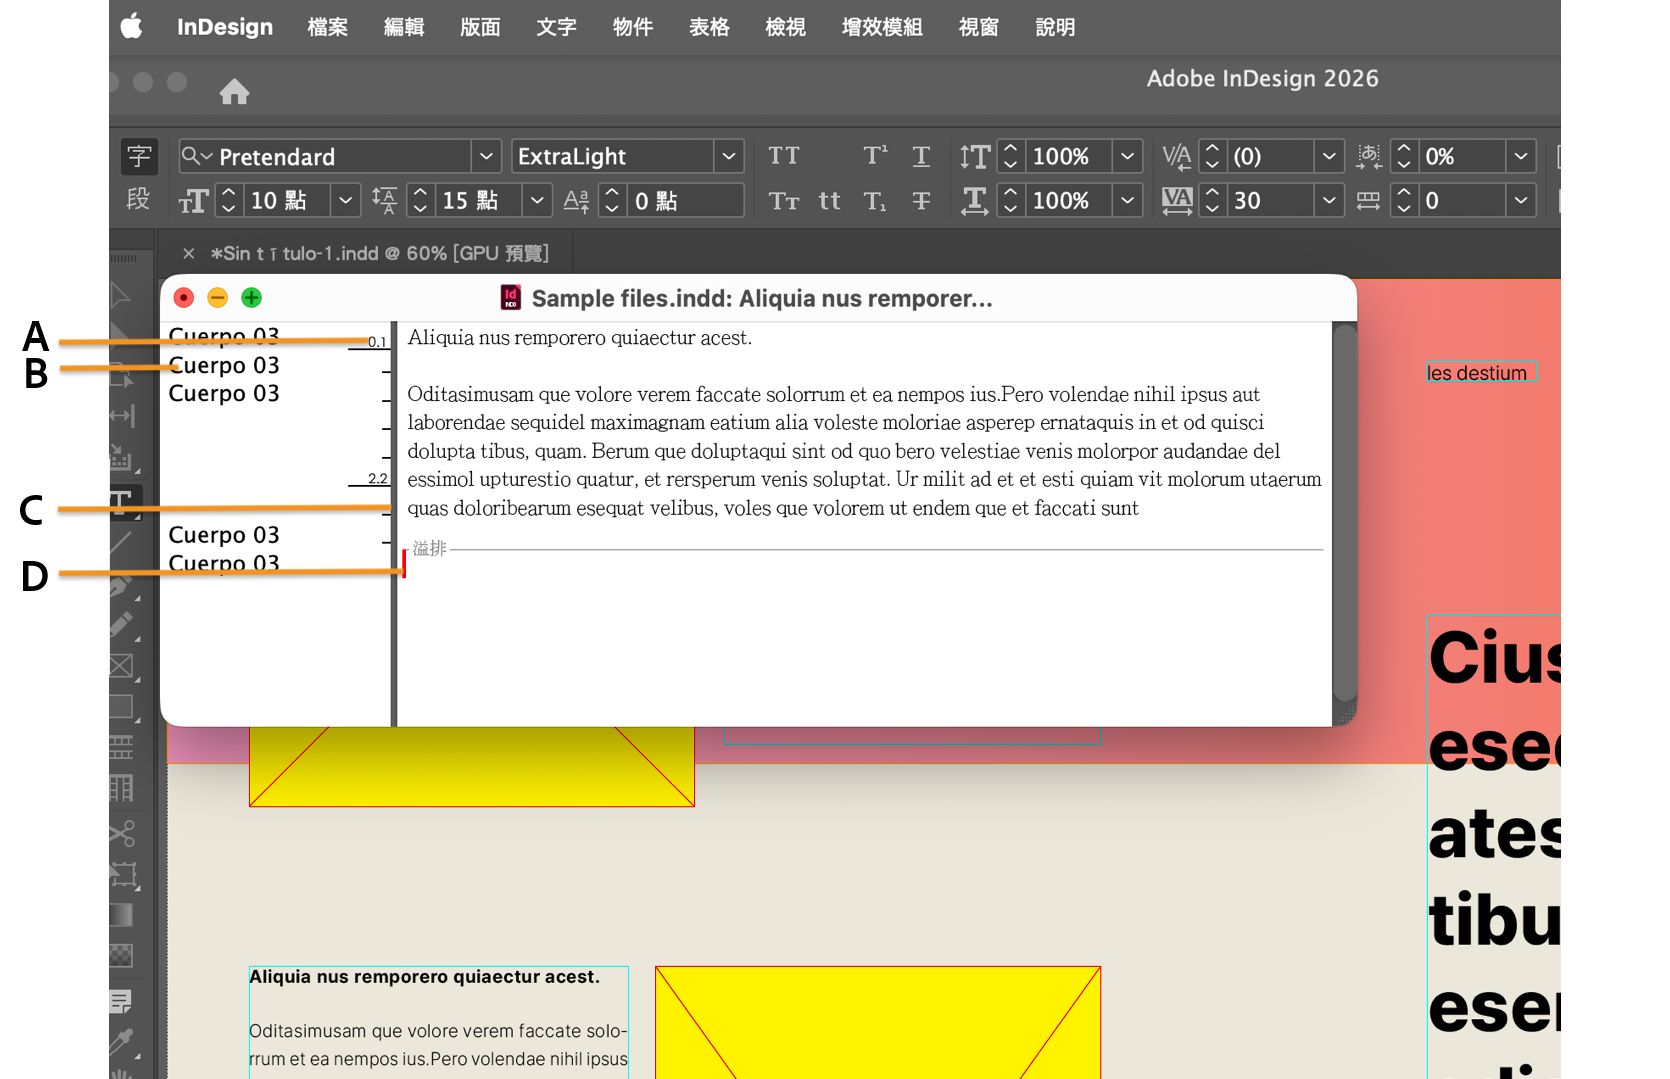The width and height of the screenshot is (1670, 1079).
Task: Click the InDesign file icon in story title
Action: [x=511, y=297]
